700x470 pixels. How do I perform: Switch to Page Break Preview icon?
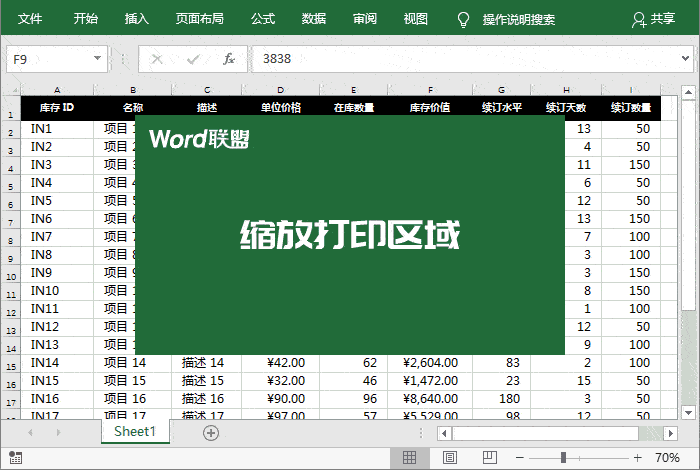click(x=490, y=458)
